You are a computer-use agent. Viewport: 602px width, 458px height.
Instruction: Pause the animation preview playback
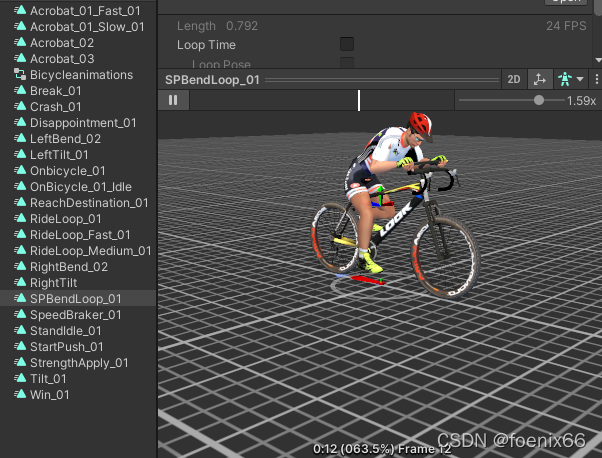click(173, 100)
